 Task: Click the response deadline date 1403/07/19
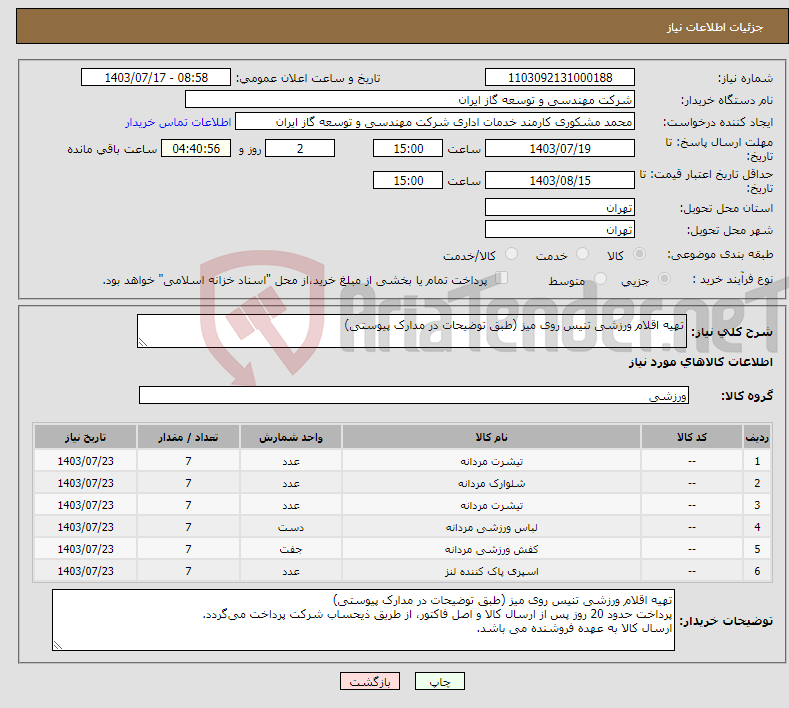[560, 148]
